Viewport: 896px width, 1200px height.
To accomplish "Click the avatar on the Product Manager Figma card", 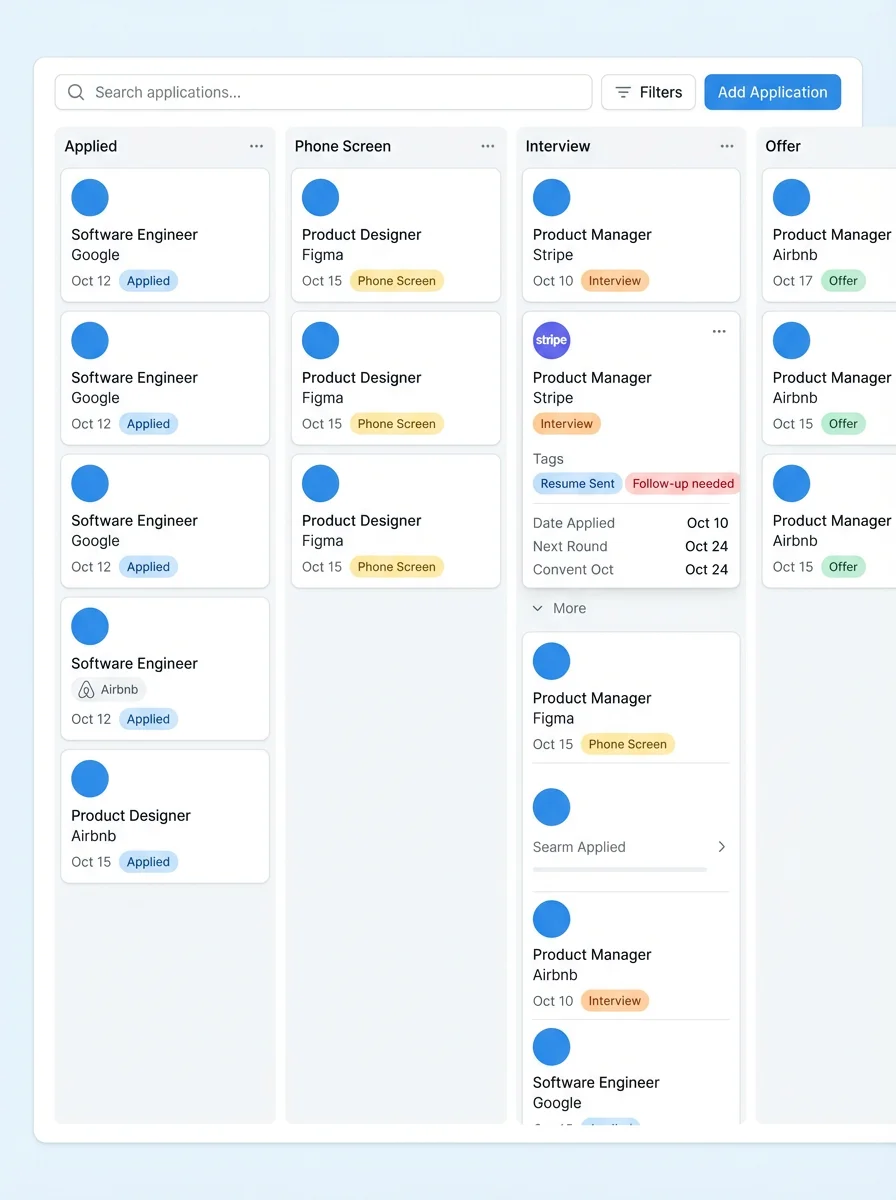I will click(551, 661).
